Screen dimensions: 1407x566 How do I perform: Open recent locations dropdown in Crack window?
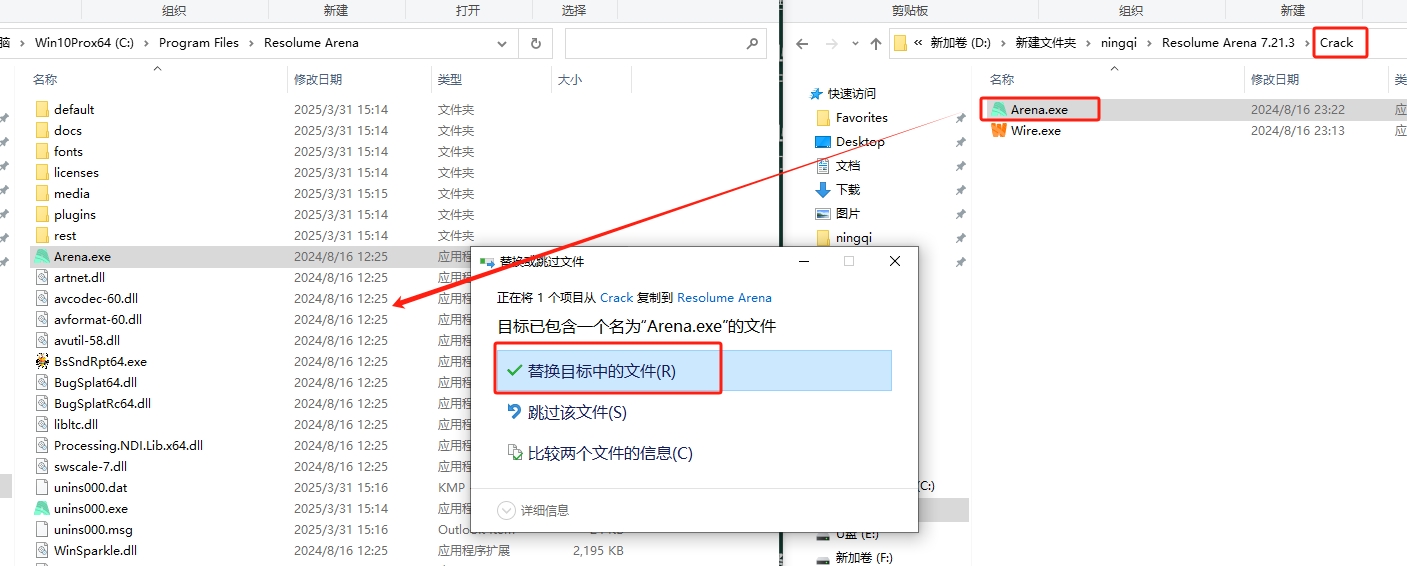[x=856, y=43]
